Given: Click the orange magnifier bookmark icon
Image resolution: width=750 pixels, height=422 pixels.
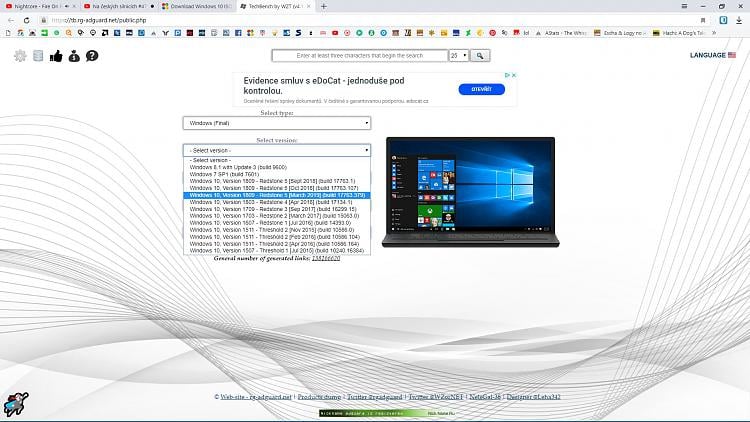Looking at the screenshot, I should tap(69, 33).
